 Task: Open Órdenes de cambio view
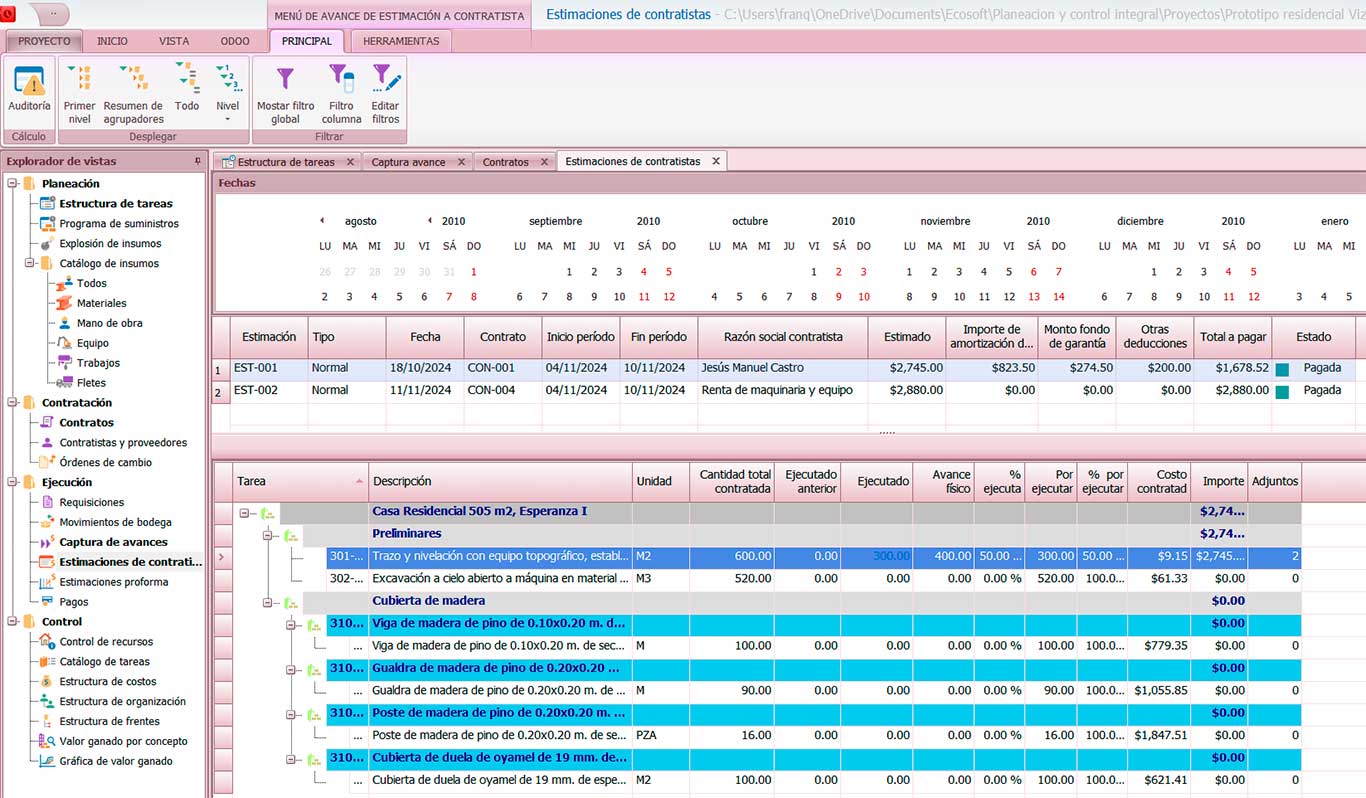pos(105,462)
